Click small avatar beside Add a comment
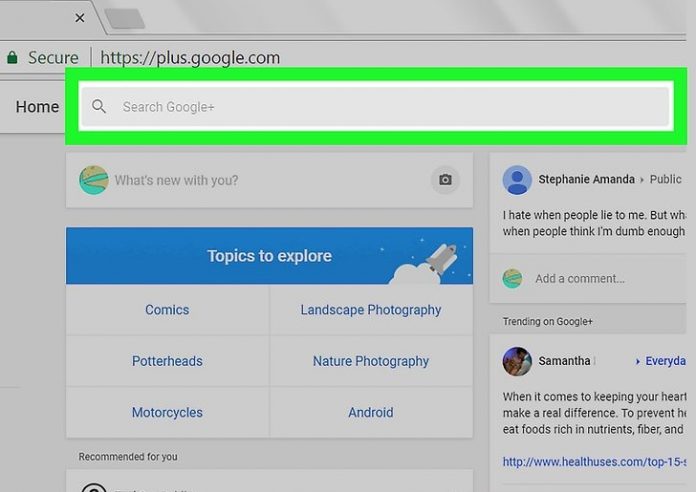696x492 pixels. (512, 279)
